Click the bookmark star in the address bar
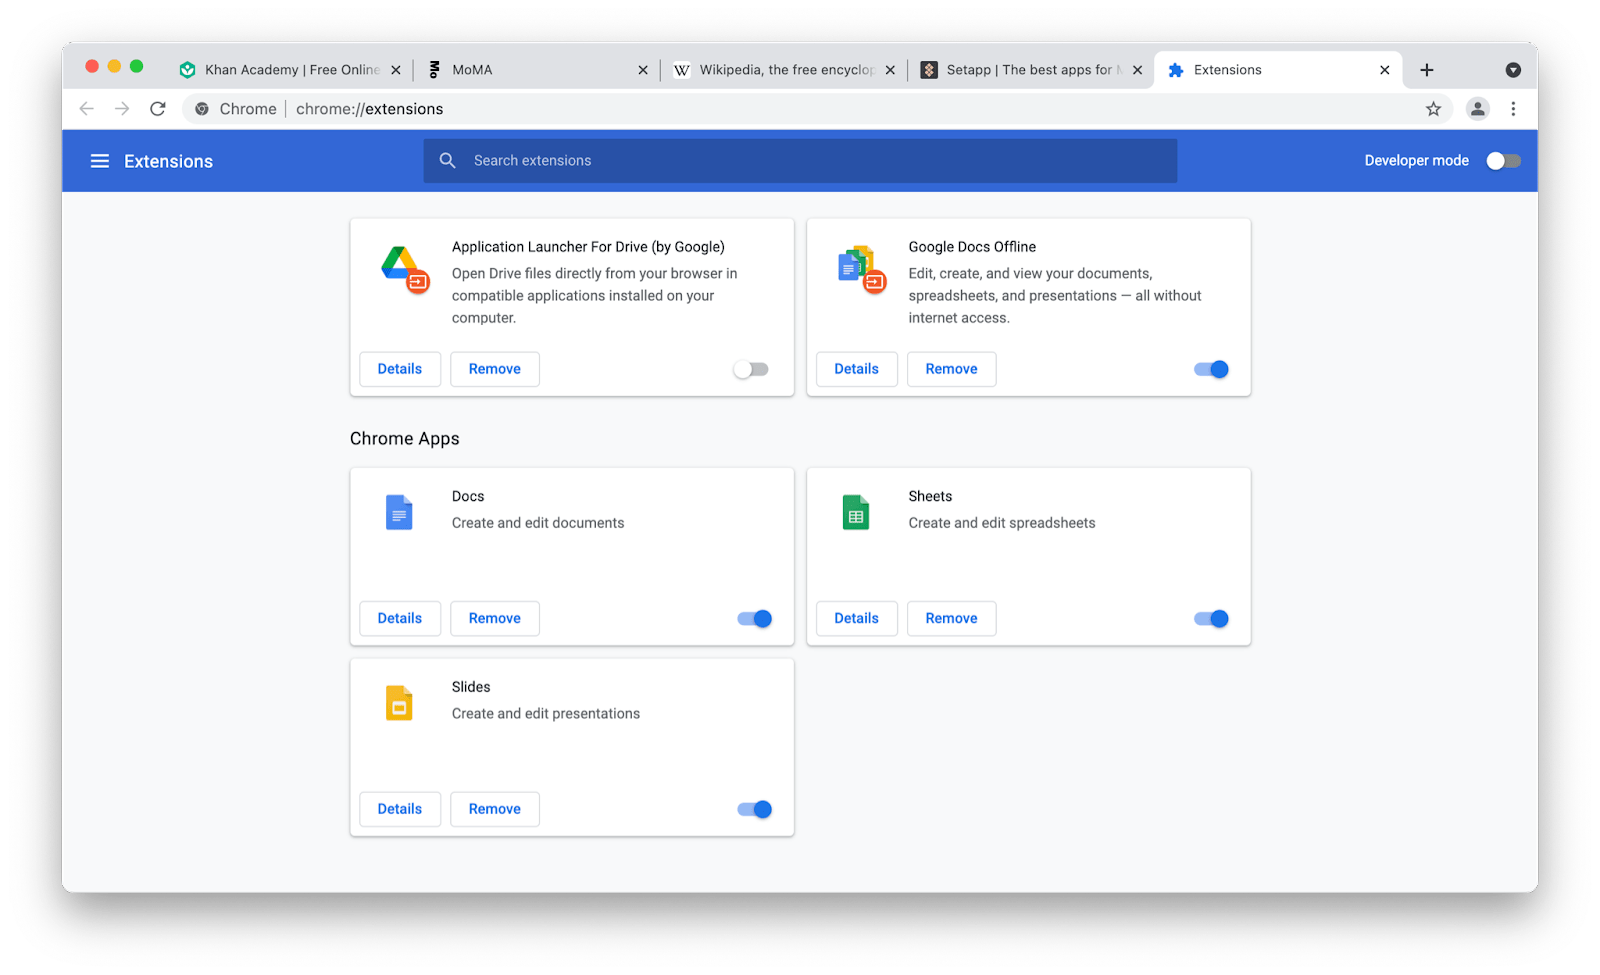1600x975 pixels. tap(1434, 108)
